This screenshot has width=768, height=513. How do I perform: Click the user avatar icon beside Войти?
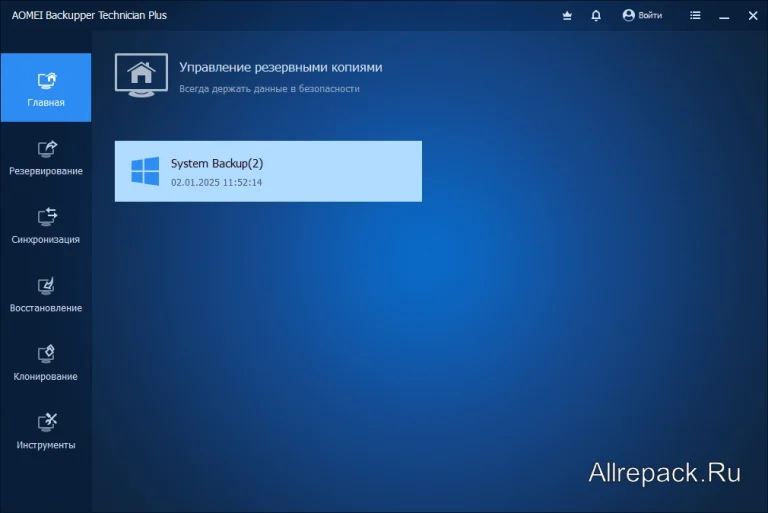click(x=628, y=16)
